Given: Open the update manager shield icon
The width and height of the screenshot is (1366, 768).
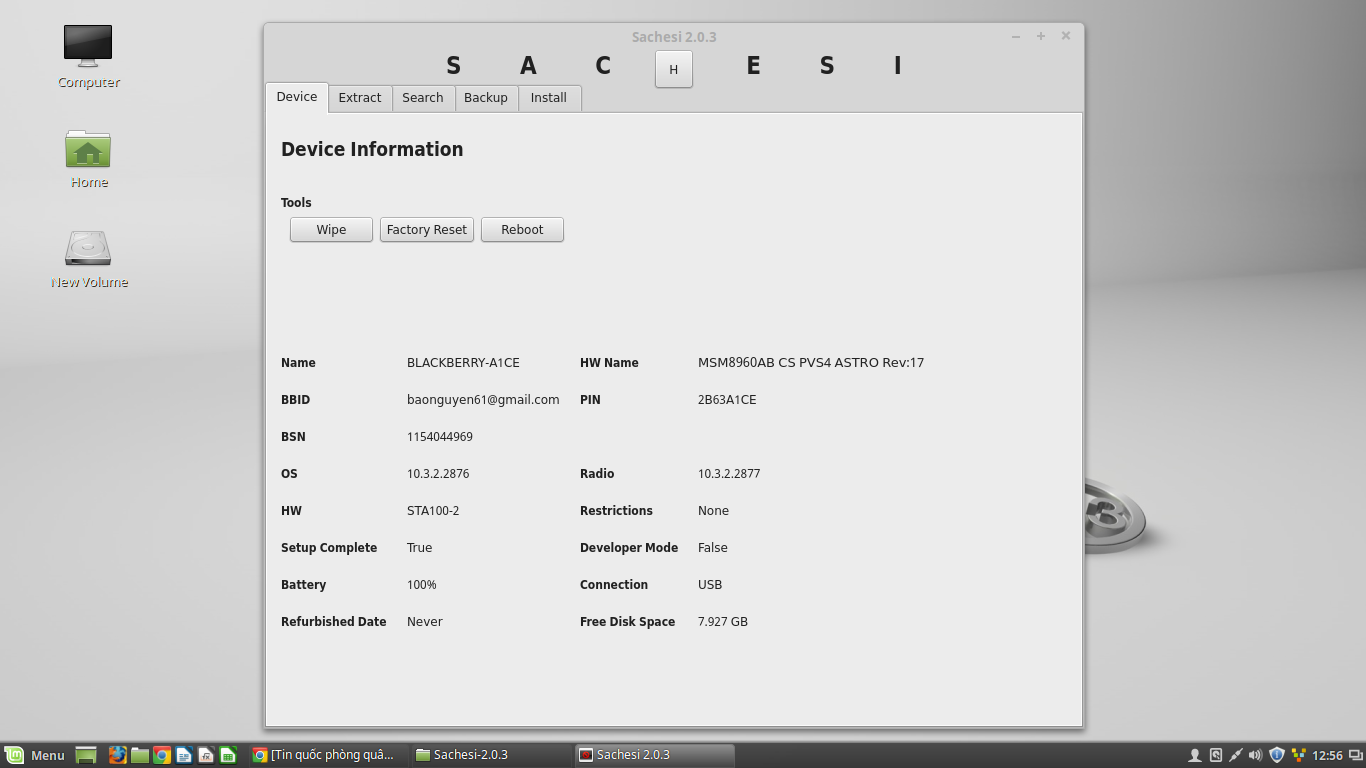Looking at the screenshot, I should click(1276, 755).
